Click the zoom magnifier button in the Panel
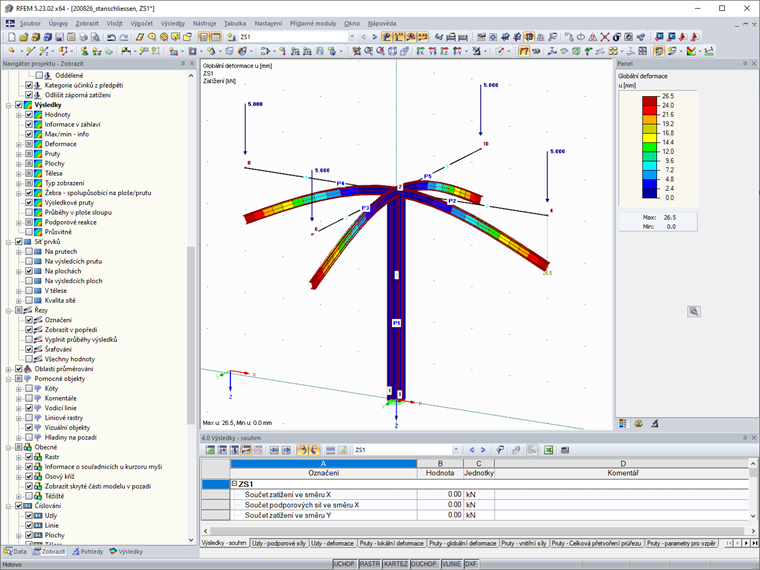The height and width of the screenshot is (570, 760). click(x=694, y=311)
